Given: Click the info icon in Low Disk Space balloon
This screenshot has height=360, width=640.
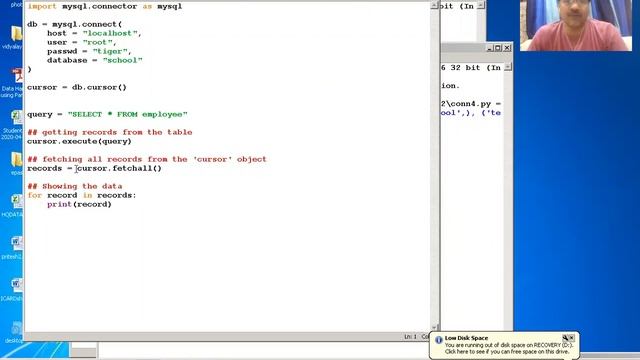Looking at the screenshot, I should [x=438, y=340].
